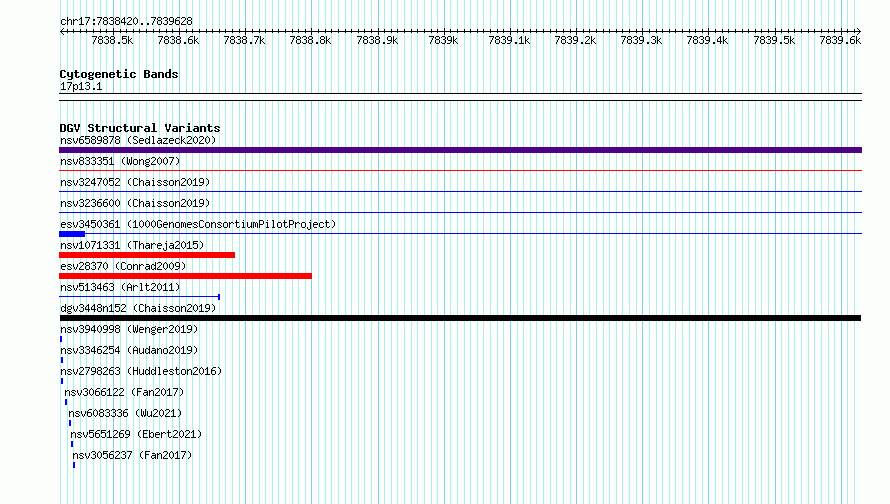Open nsv1071331 (Thareja2015) variant label
This screenshot has height=504, width=890.
point(132,245)
